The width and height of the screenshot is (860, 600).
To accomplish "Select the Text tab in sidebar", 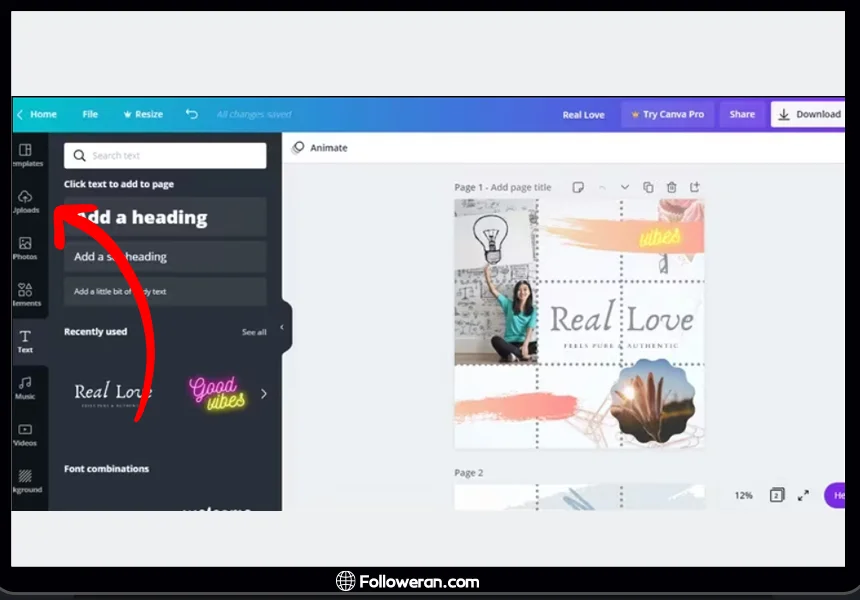I will pyautogui.click(x=25, y=341).
